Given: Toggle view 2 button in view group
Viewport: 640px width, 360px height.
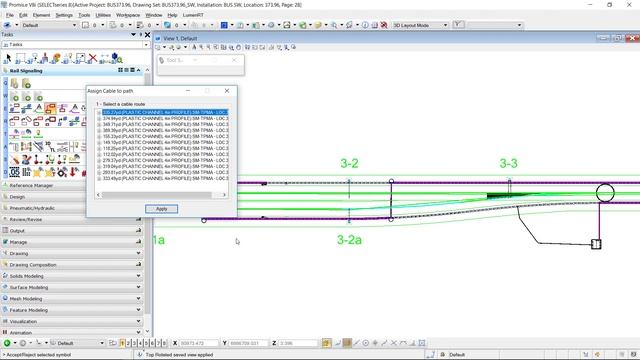Looking at the screenshot, I should [128, 343].
